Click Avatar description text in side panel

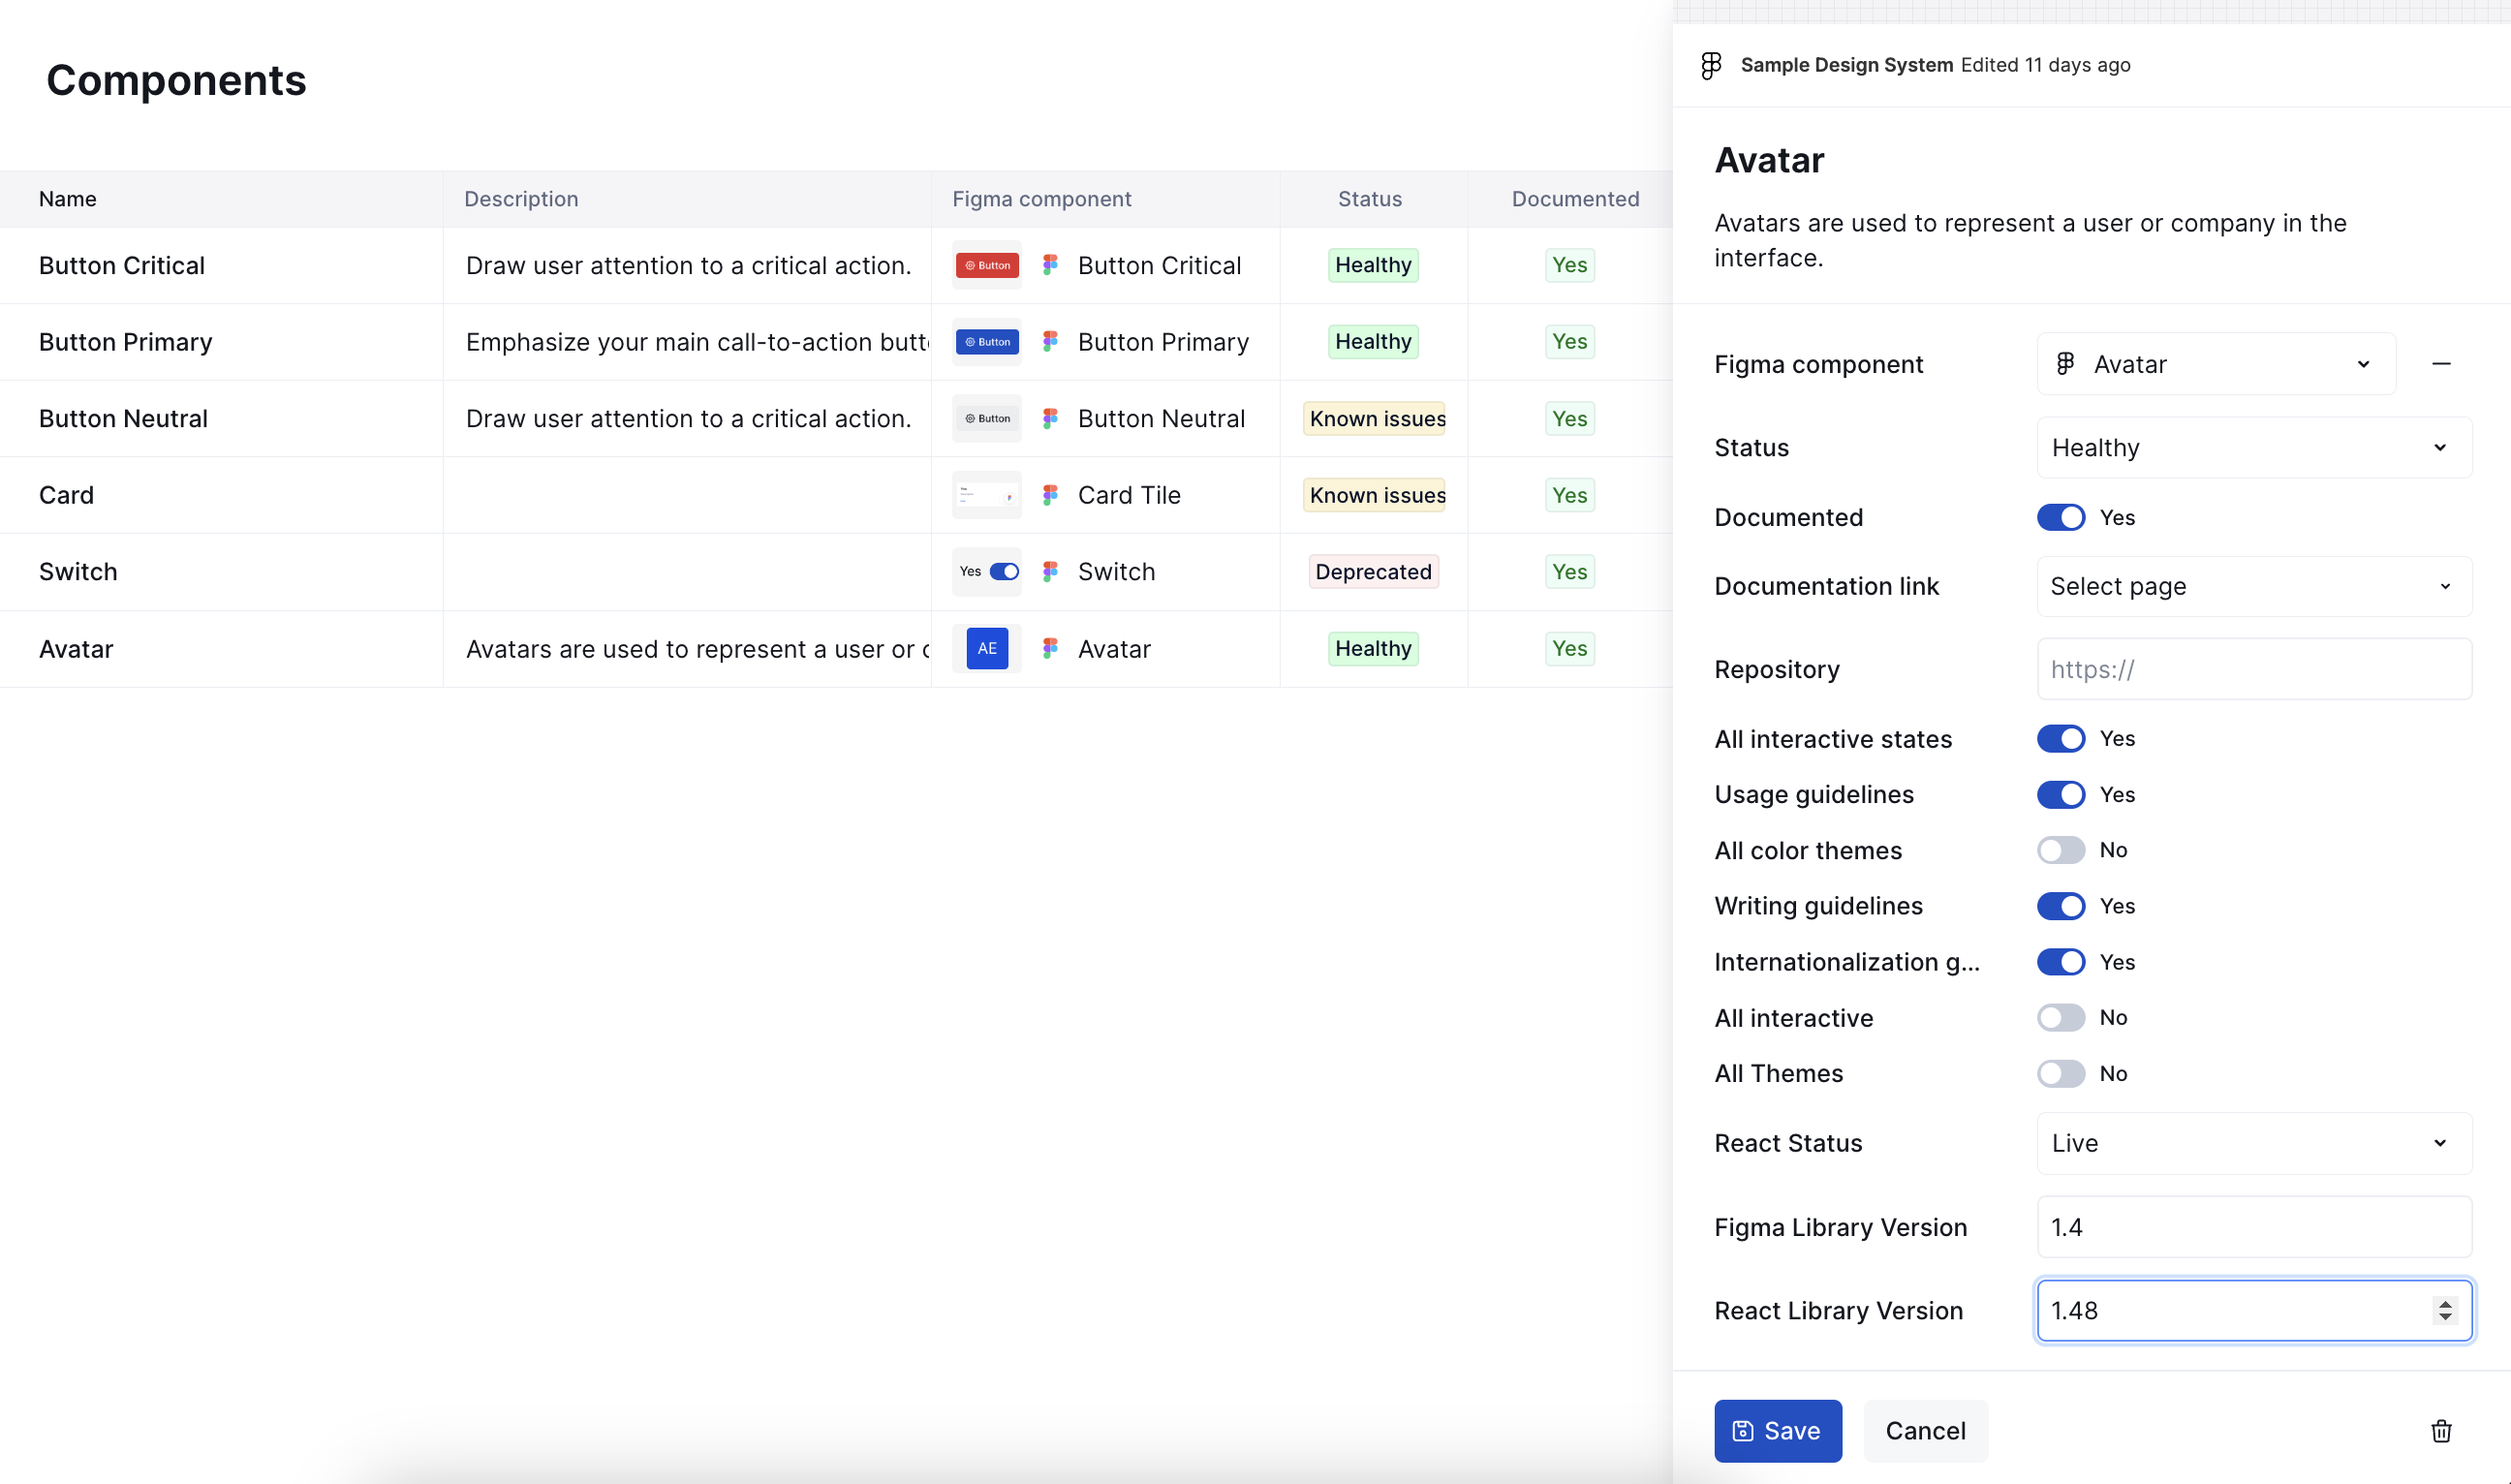click(x=2030, y=240)
